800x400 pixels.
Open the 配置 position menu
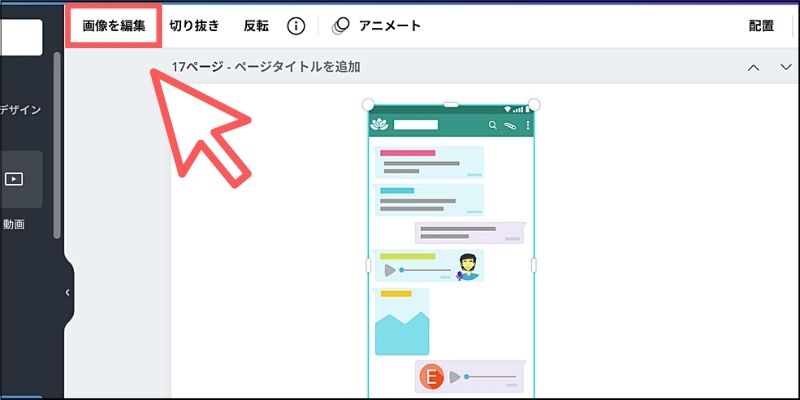pos(761,26)
